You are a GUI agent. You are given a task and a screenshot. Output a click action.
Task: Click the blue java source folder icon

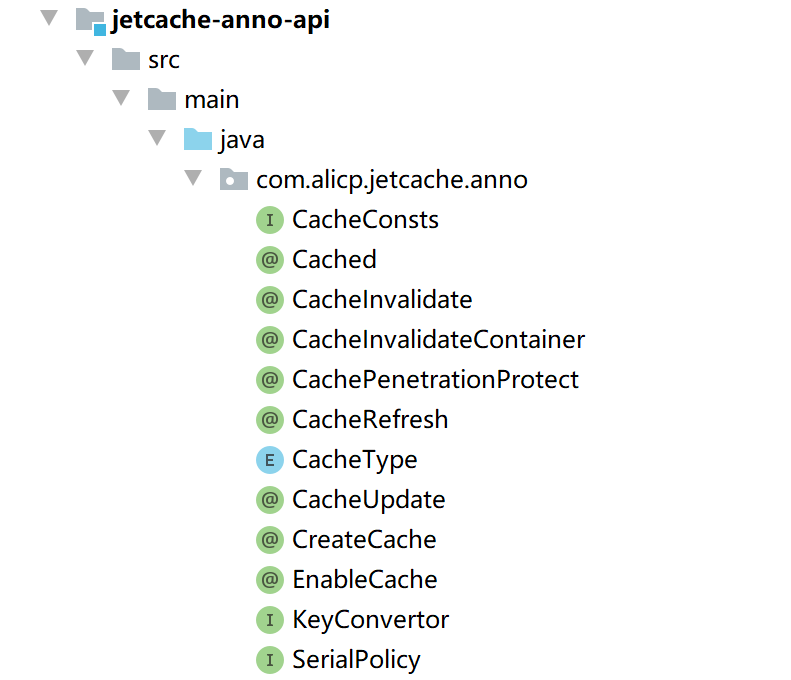pos(197,140)
